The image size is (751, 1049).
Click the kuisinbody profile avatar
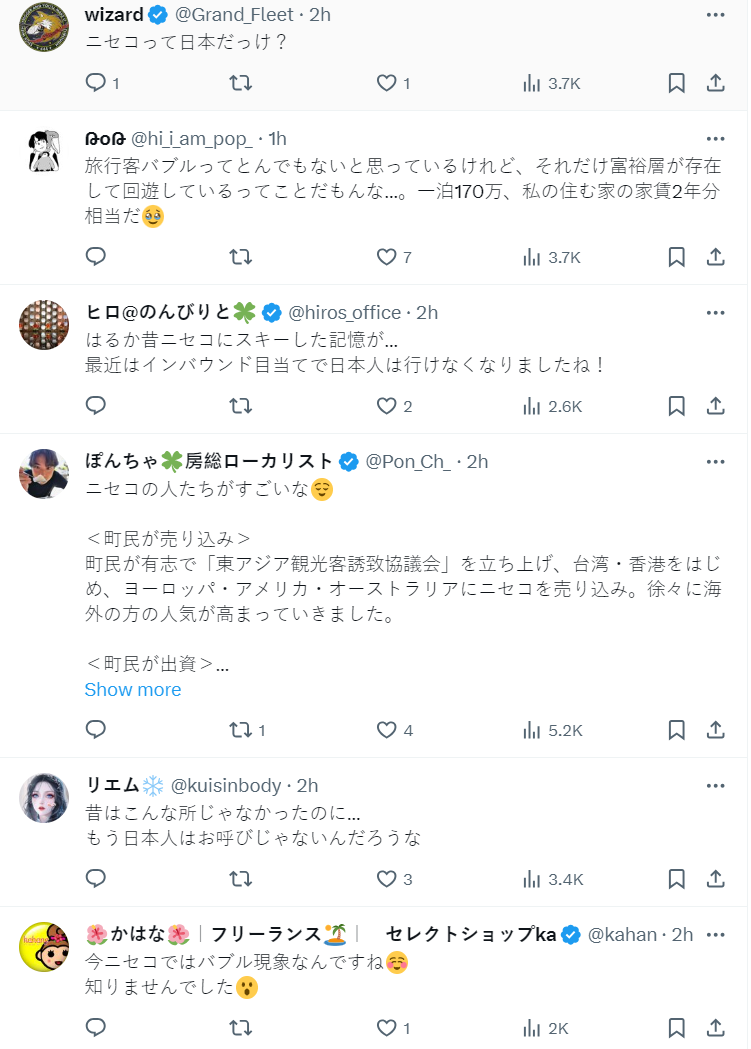click(45, 798)
